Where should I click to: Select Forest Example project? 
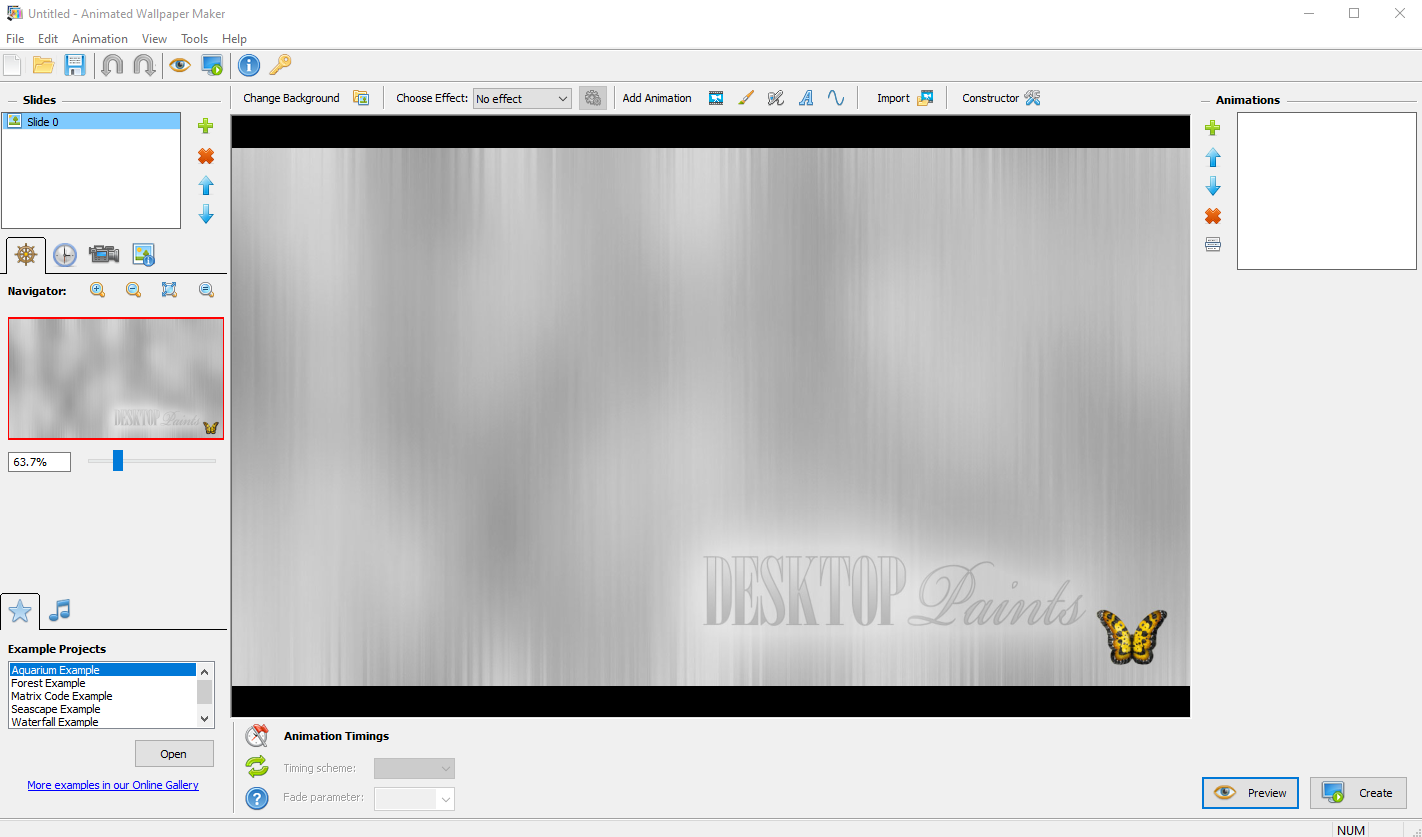point(102,683)
